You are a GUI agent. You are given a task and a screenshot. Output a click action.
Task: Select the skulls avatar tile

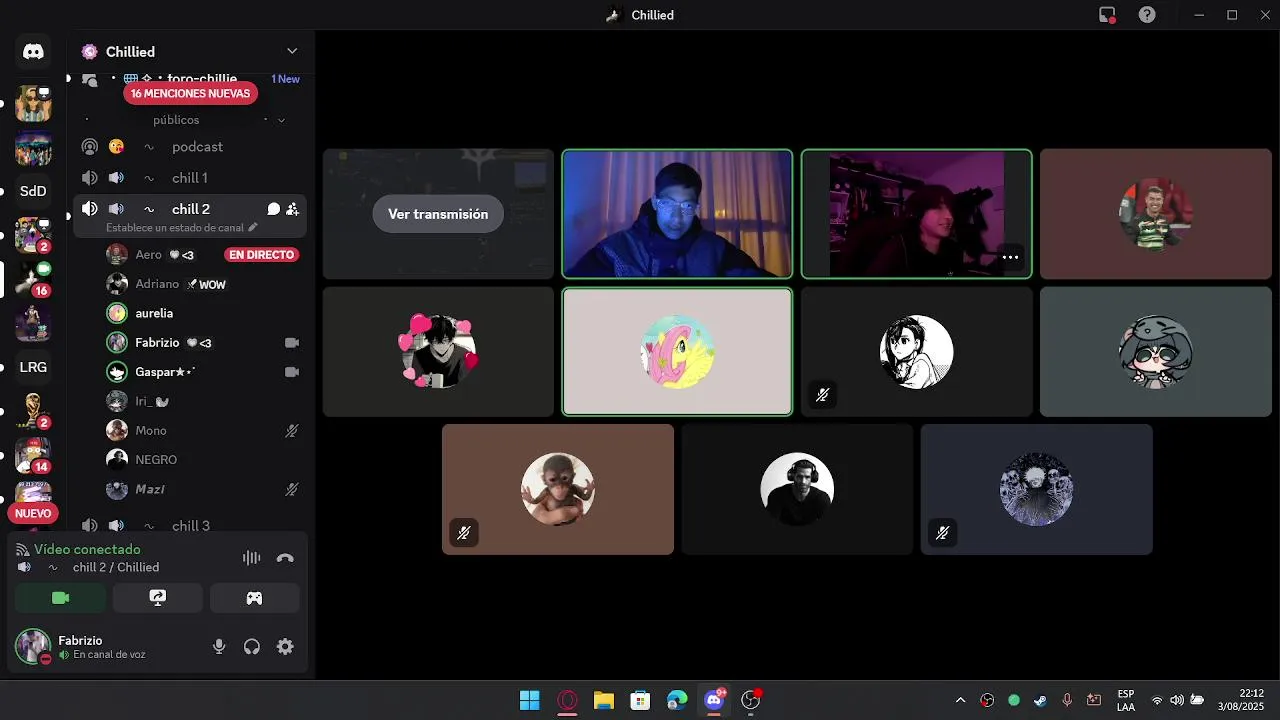(x=1037, y=489)
